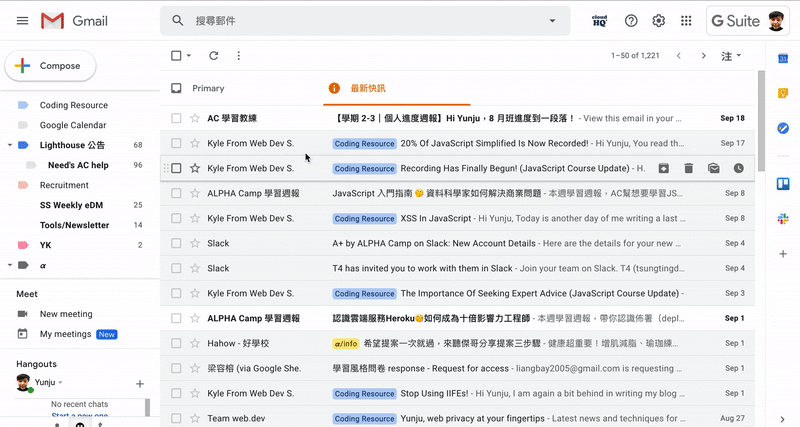
Task: Collapse the Lighthouse 公告 label tree
Action: (10, 145)
